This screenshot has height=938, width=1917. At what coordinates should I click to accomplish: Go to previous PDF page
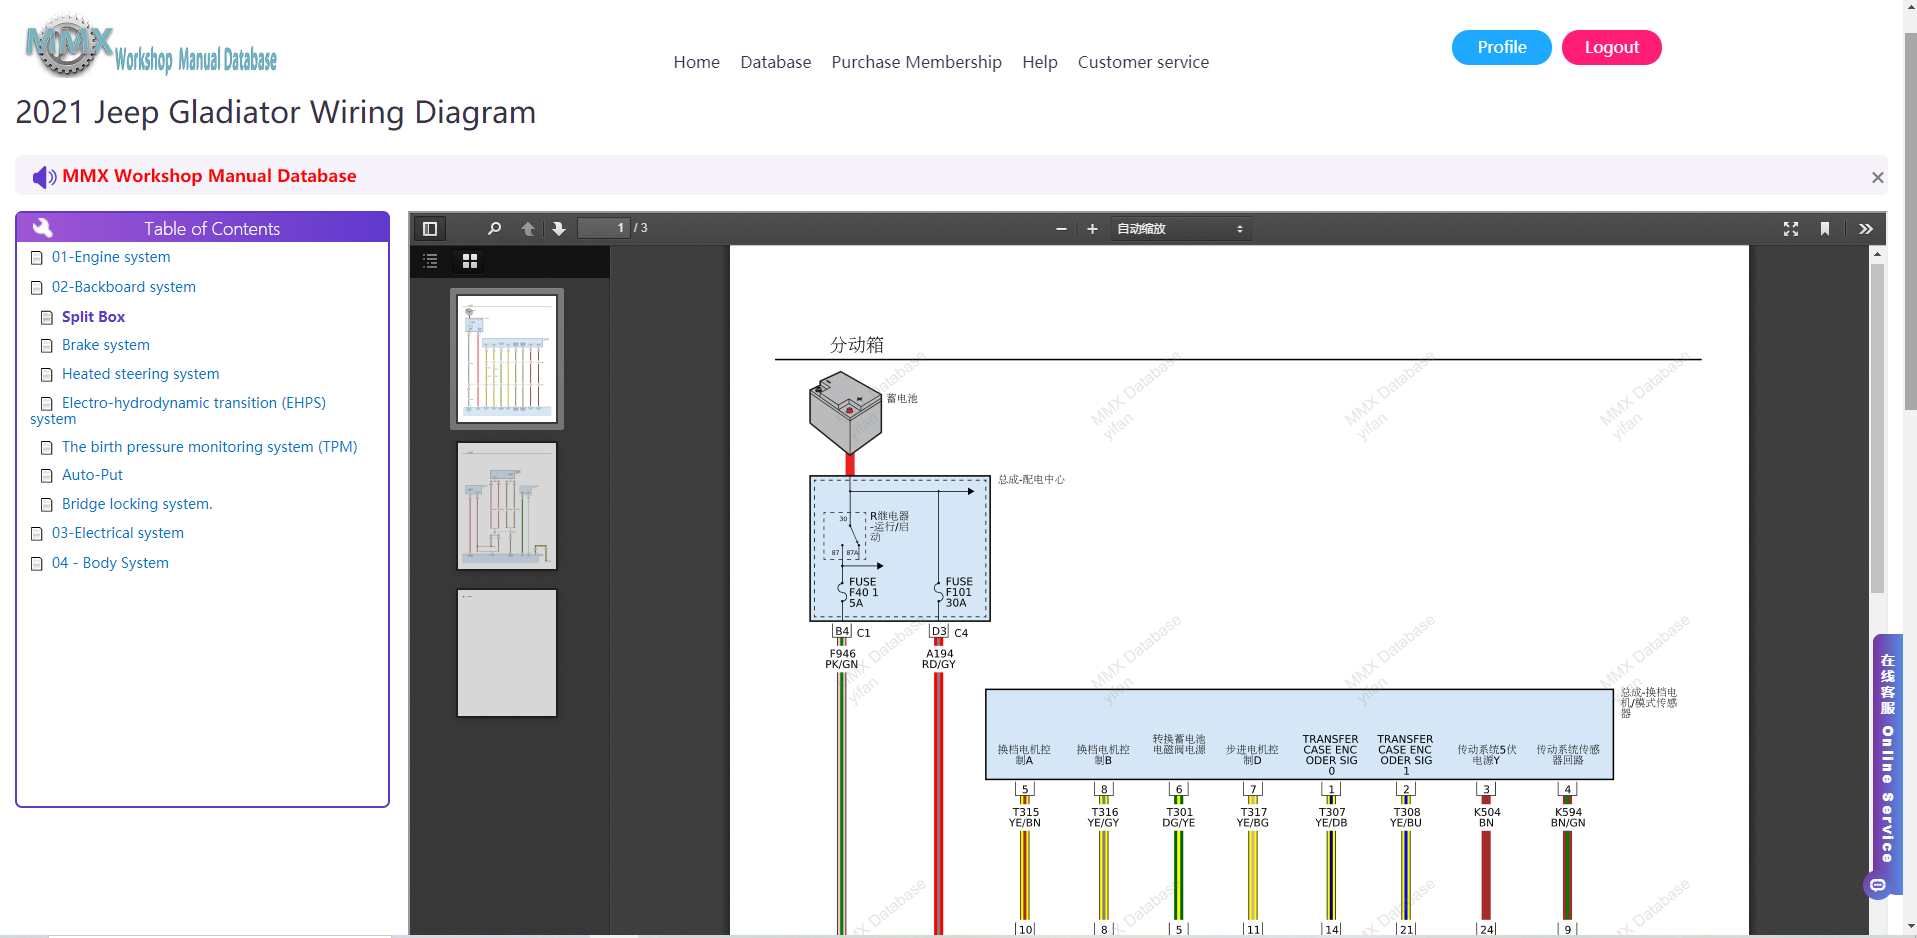point(528,229)
